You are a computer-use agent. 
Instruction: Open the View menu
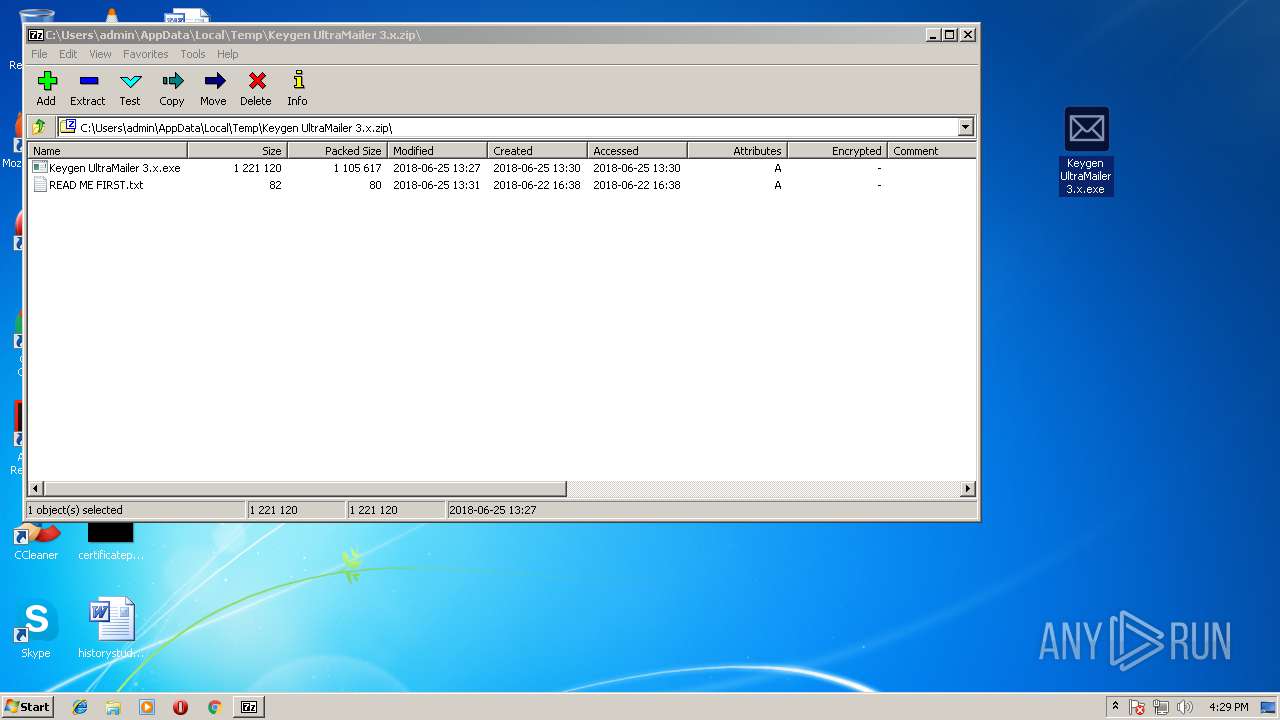tap(101, 54)
